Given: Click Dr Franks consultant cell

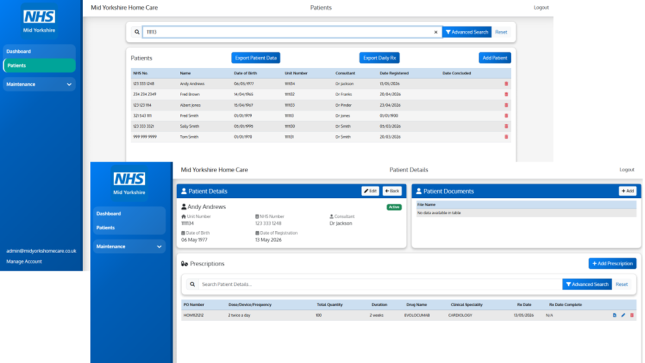Looking at the screenshot, I should coord(343,94).
